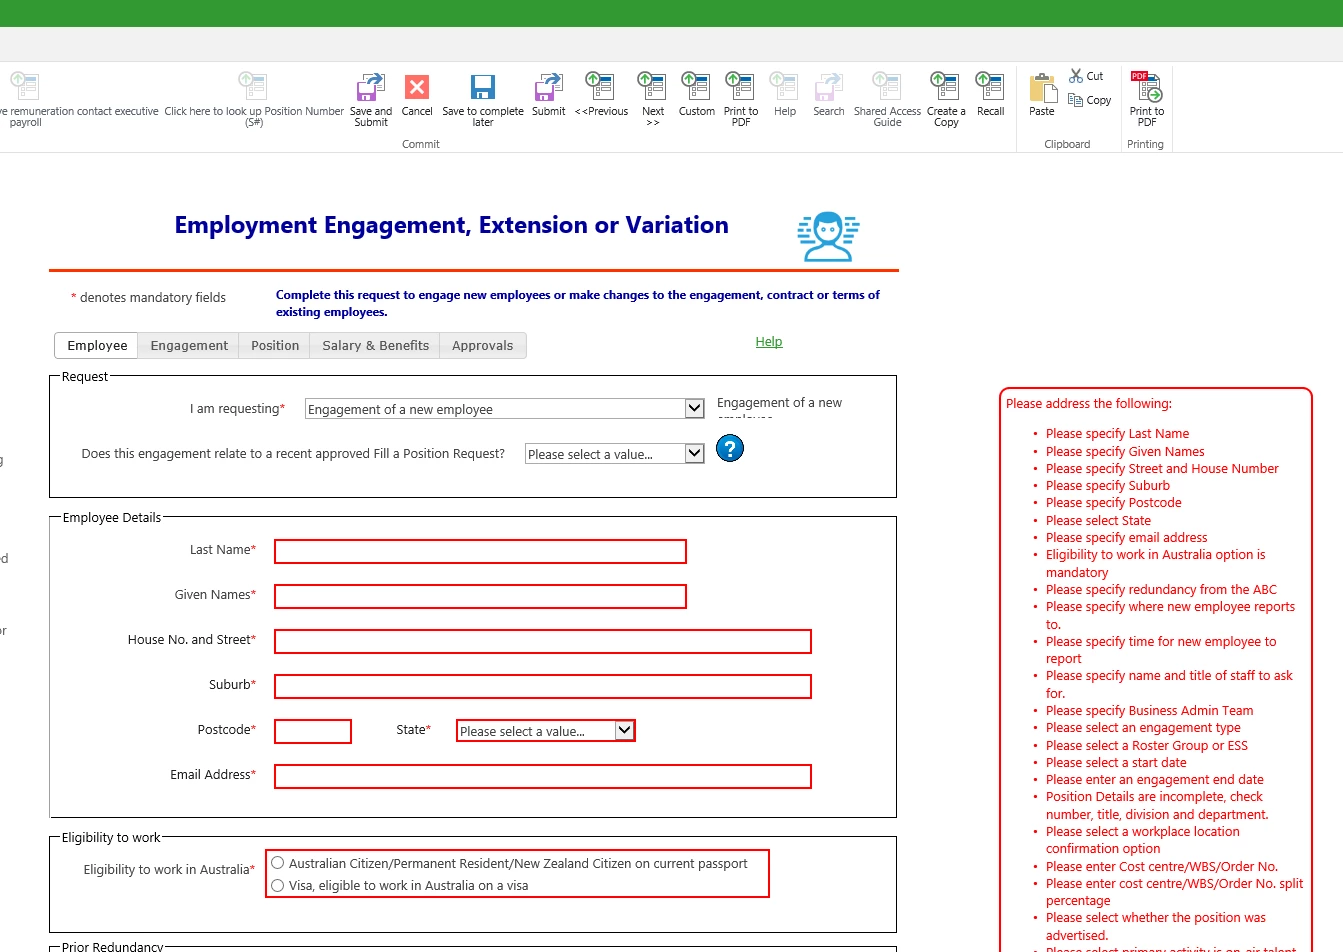
Task: Open the Shared Access Guide icon
Action: [887, 87]
